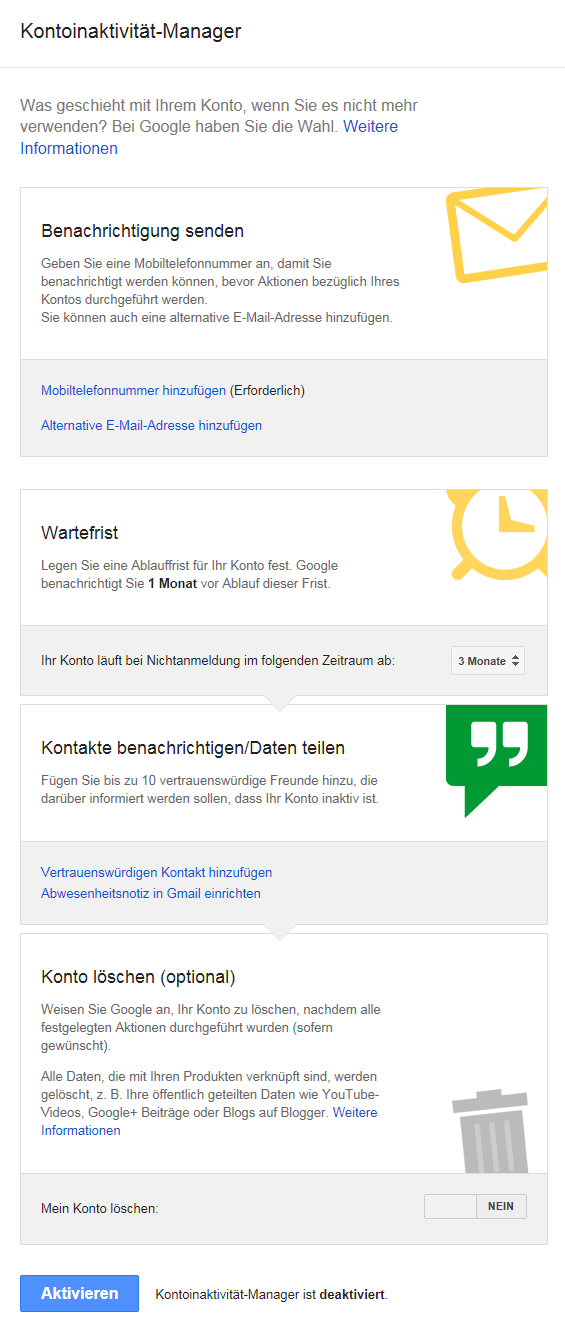This screenshot has height=1323, width=565.
Task: Click the NEIN label on the delete toggle
Action: point(501,1206)
